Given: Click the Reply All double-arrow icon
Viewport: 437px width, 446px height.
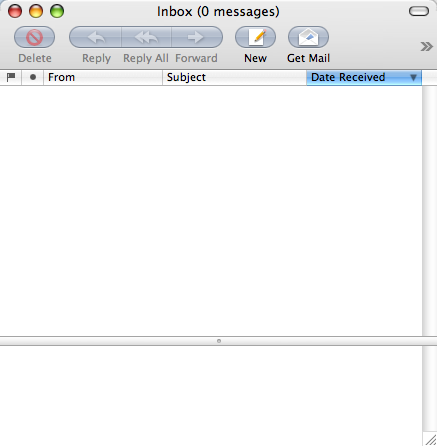Looking at the screenshot, I should pyautogui.click(x=146, y=37).
